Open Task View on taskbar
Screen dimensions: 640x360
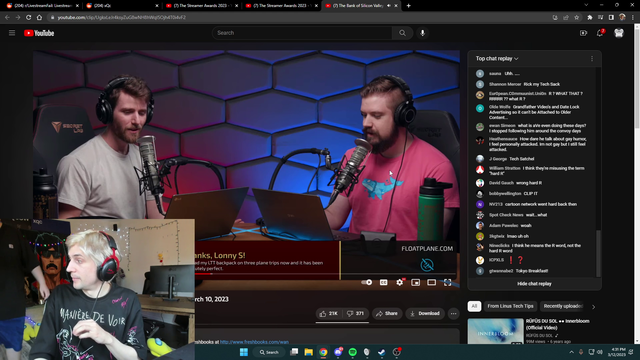tap(294, 352)
